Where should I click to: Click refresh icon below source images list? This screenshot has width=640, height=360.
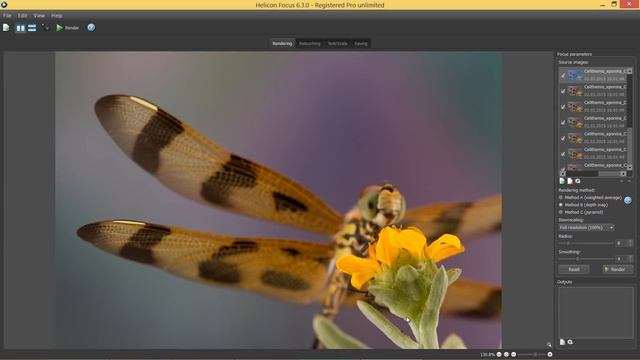tap(578, 181)
